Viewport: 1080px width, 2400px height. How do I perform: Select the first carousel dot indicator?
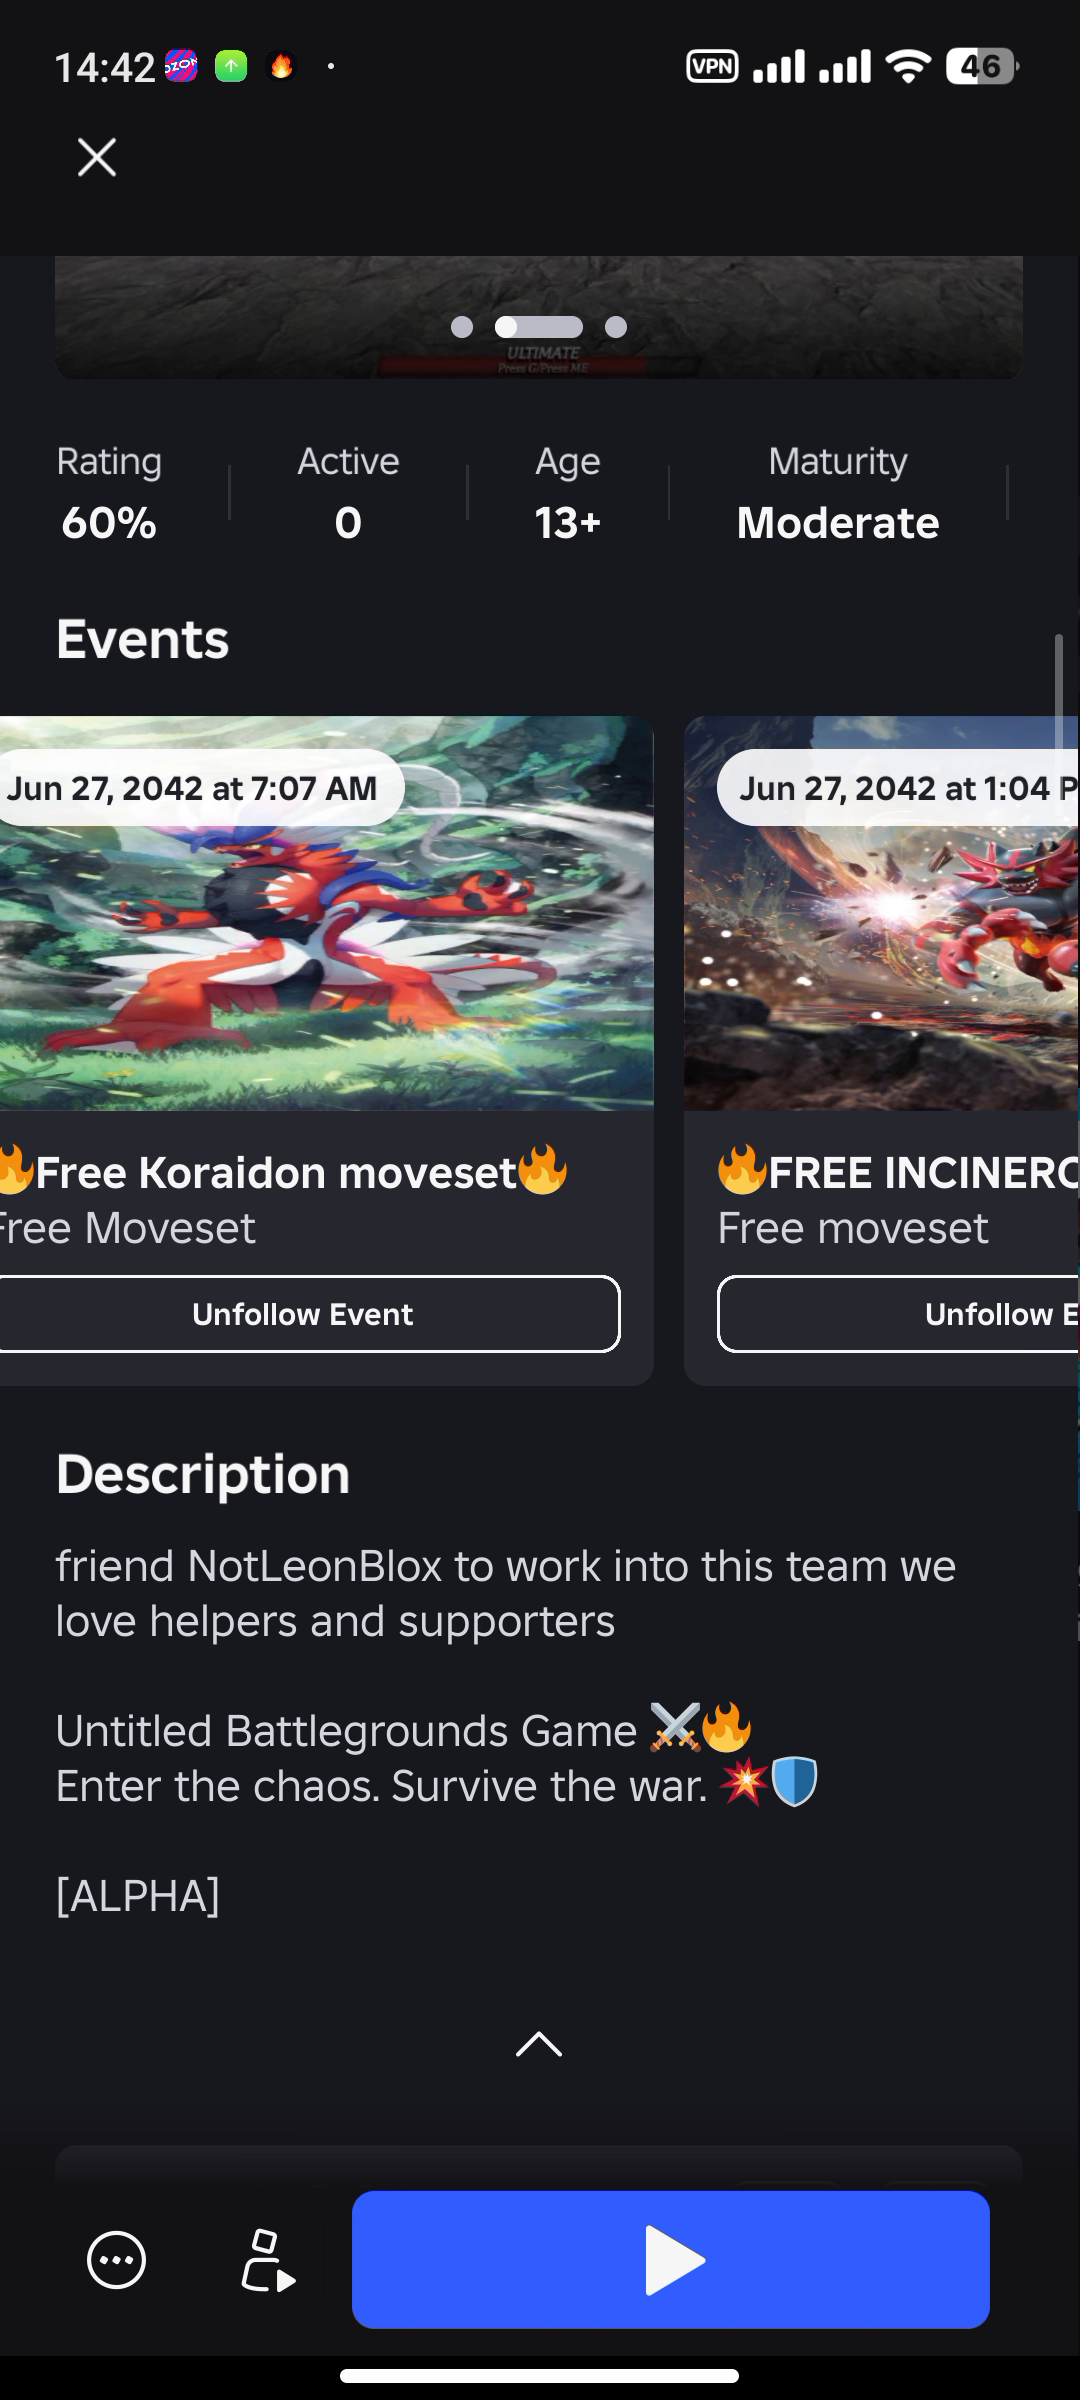(x=462, y=327)
